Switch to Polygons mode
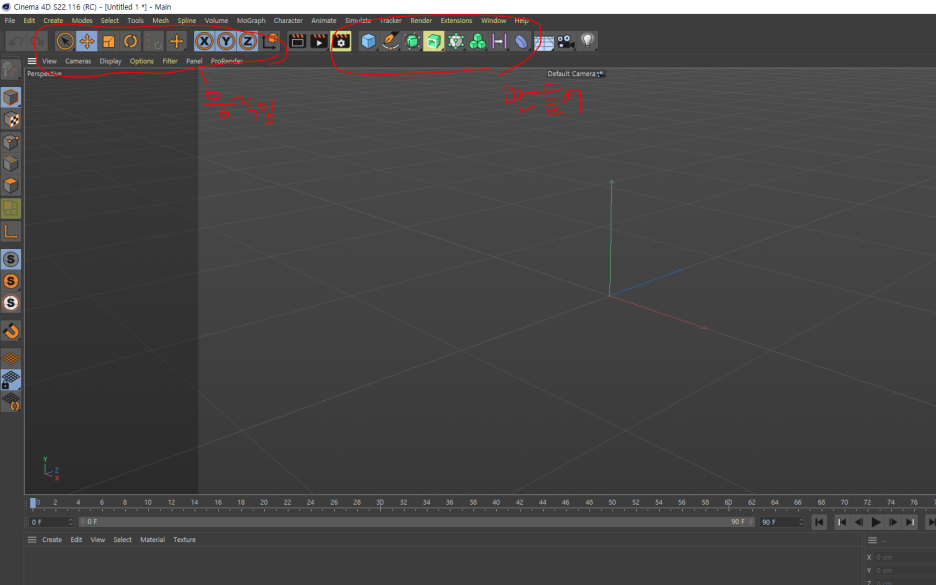Screen dimensions: 936x585 click(11, 186)
